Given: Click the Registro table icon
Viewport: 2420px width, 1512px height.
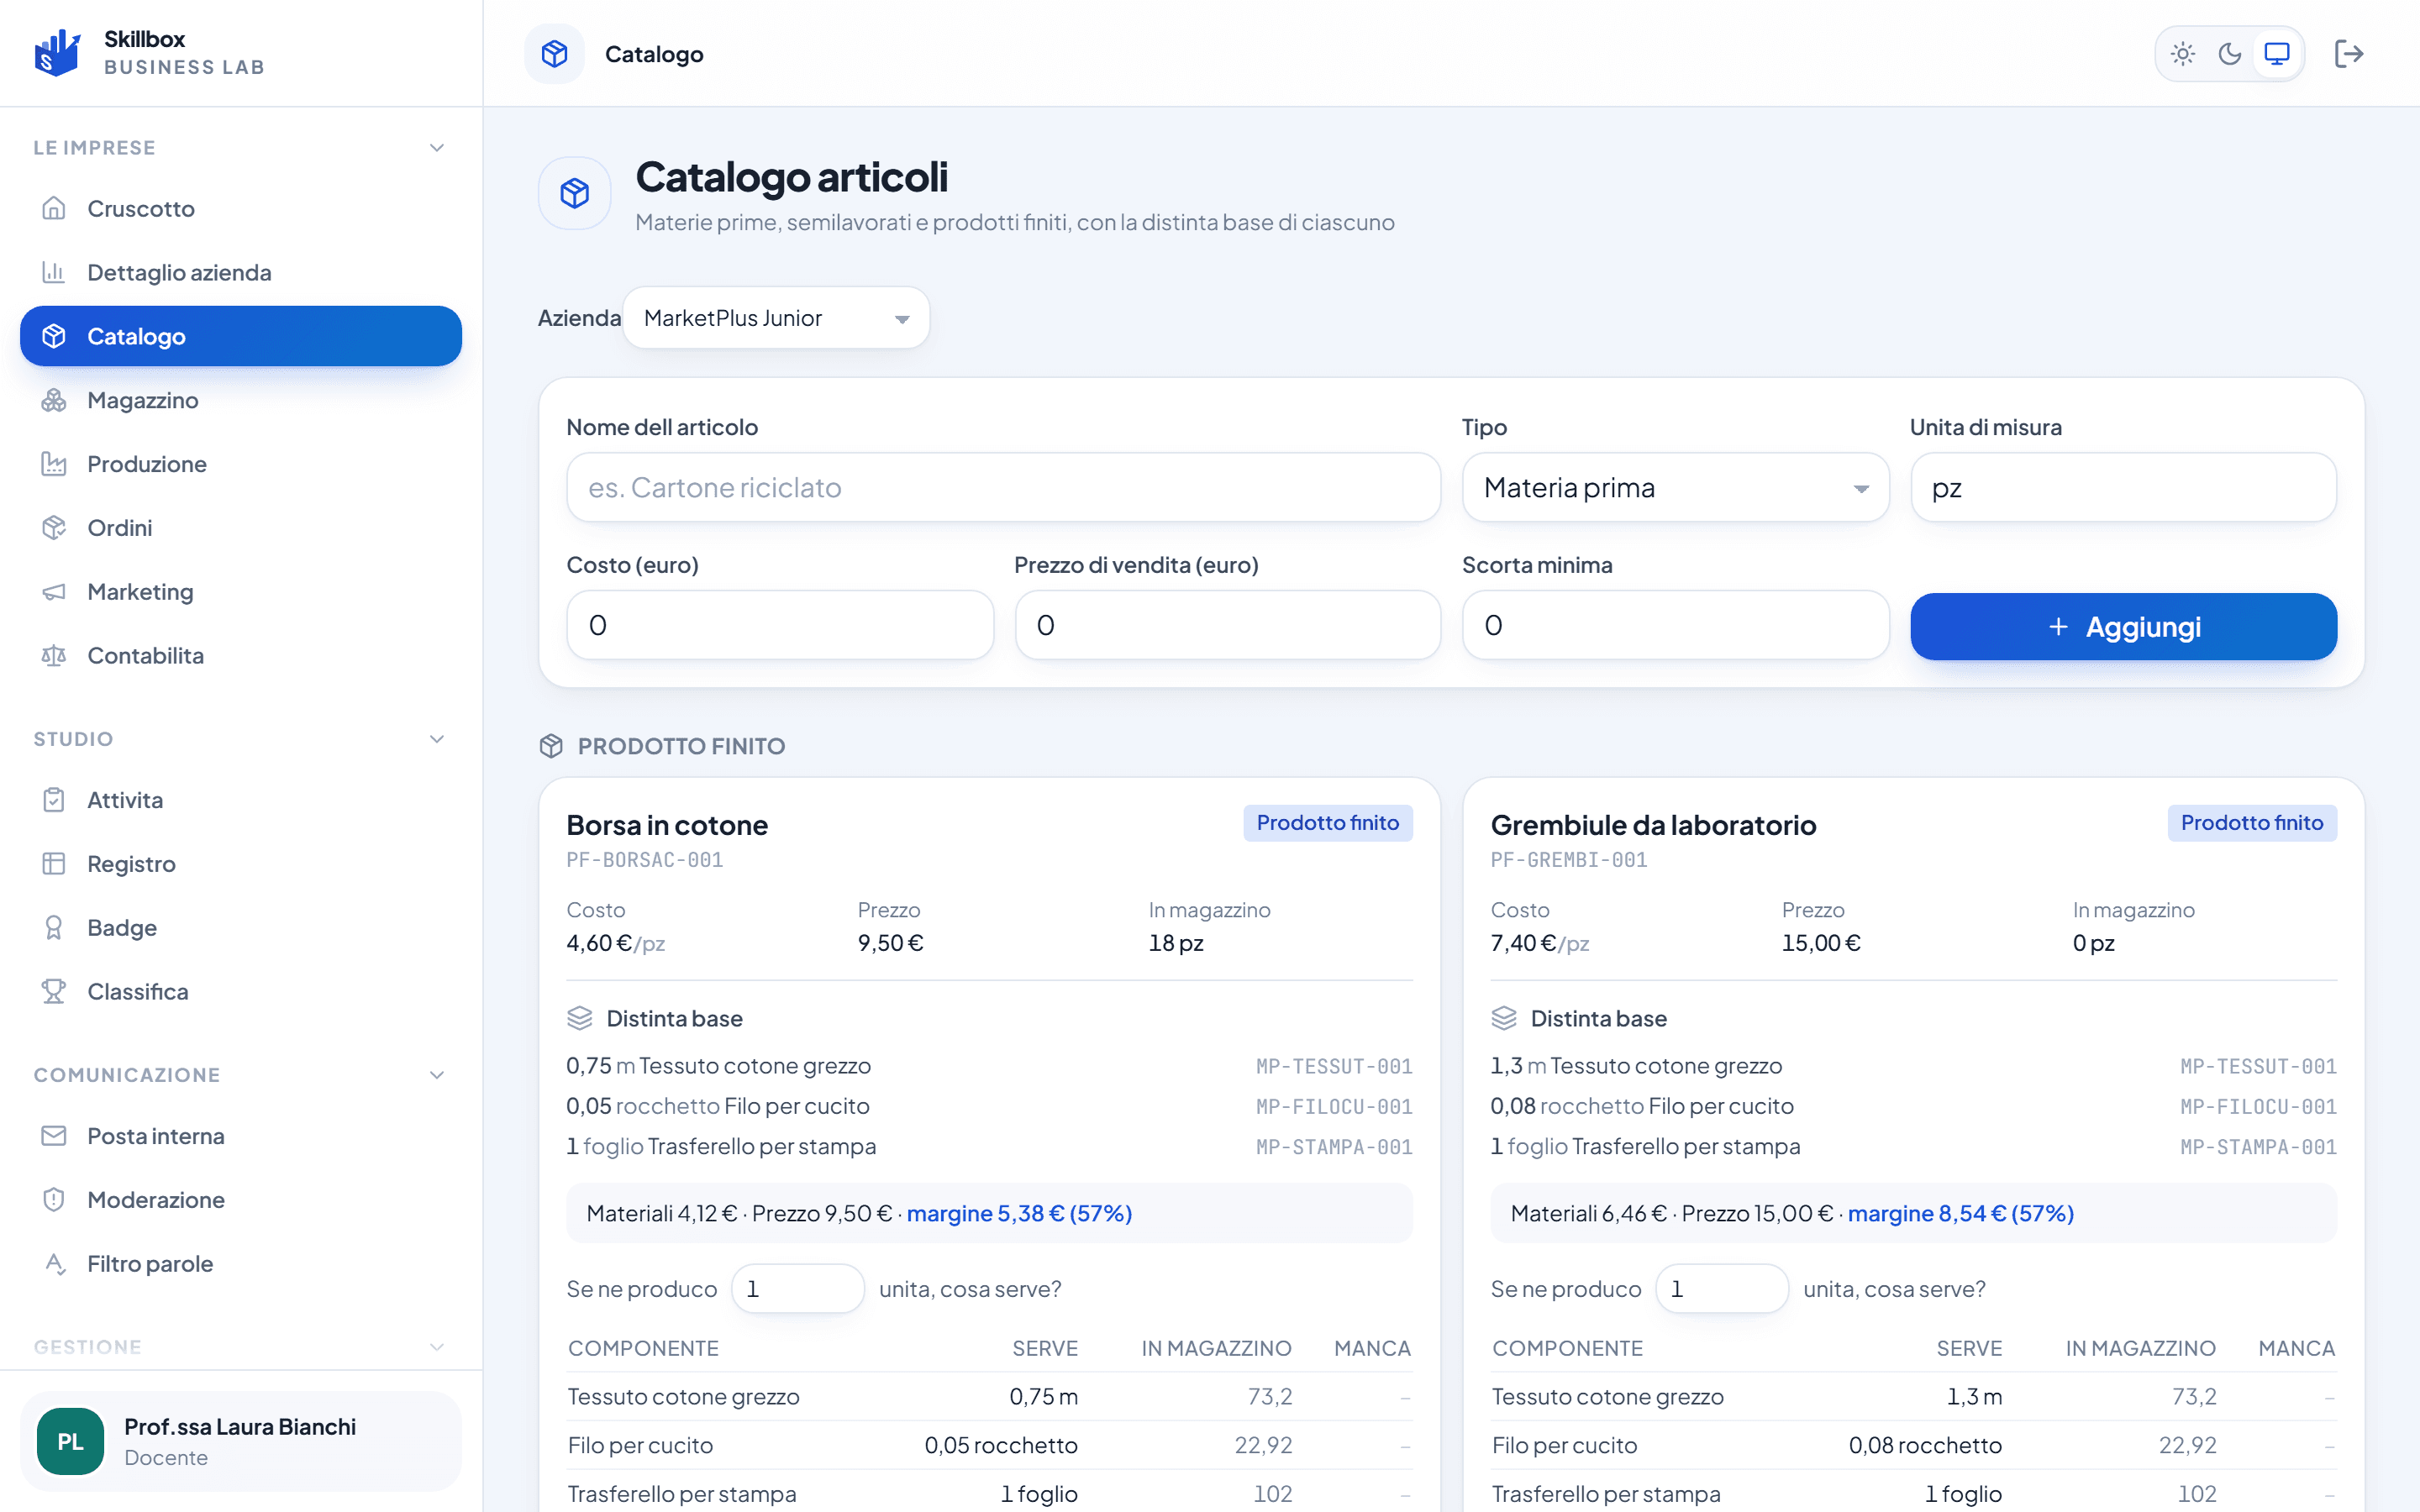Looking at the screenshot, I should (x=54, y=864).
